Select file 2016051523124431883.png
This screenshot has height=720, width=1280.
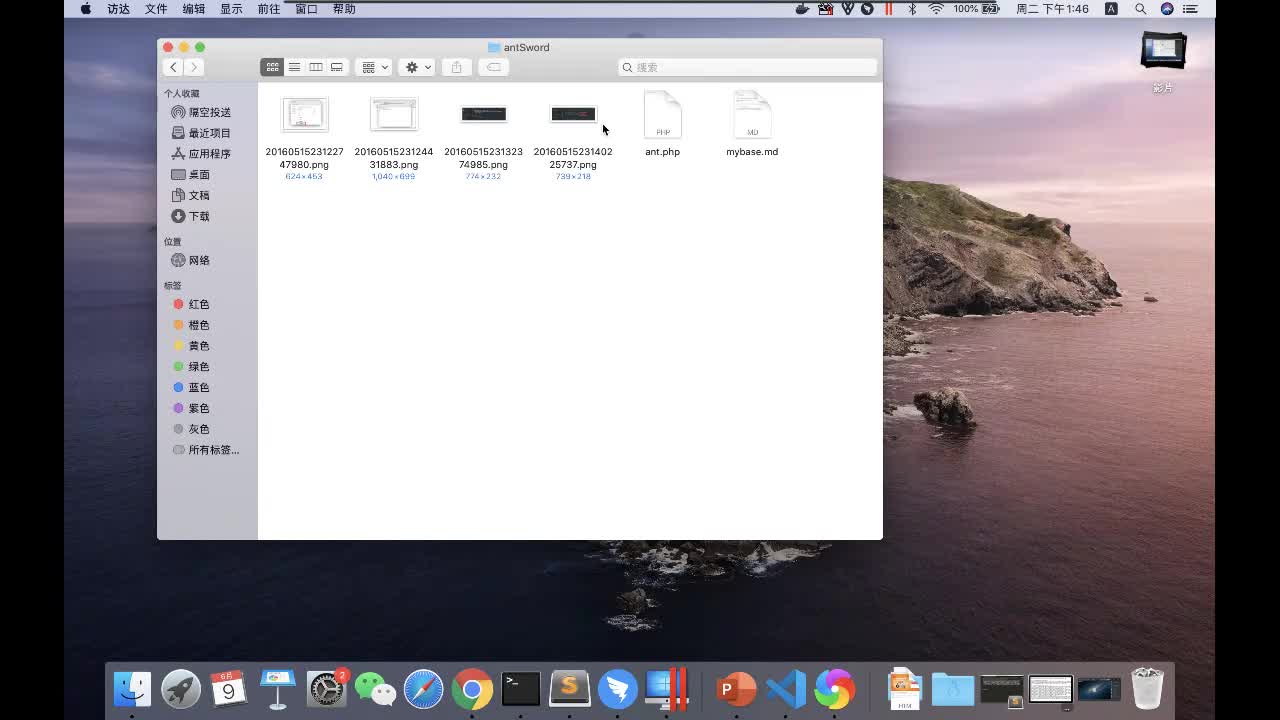[394, 115]
